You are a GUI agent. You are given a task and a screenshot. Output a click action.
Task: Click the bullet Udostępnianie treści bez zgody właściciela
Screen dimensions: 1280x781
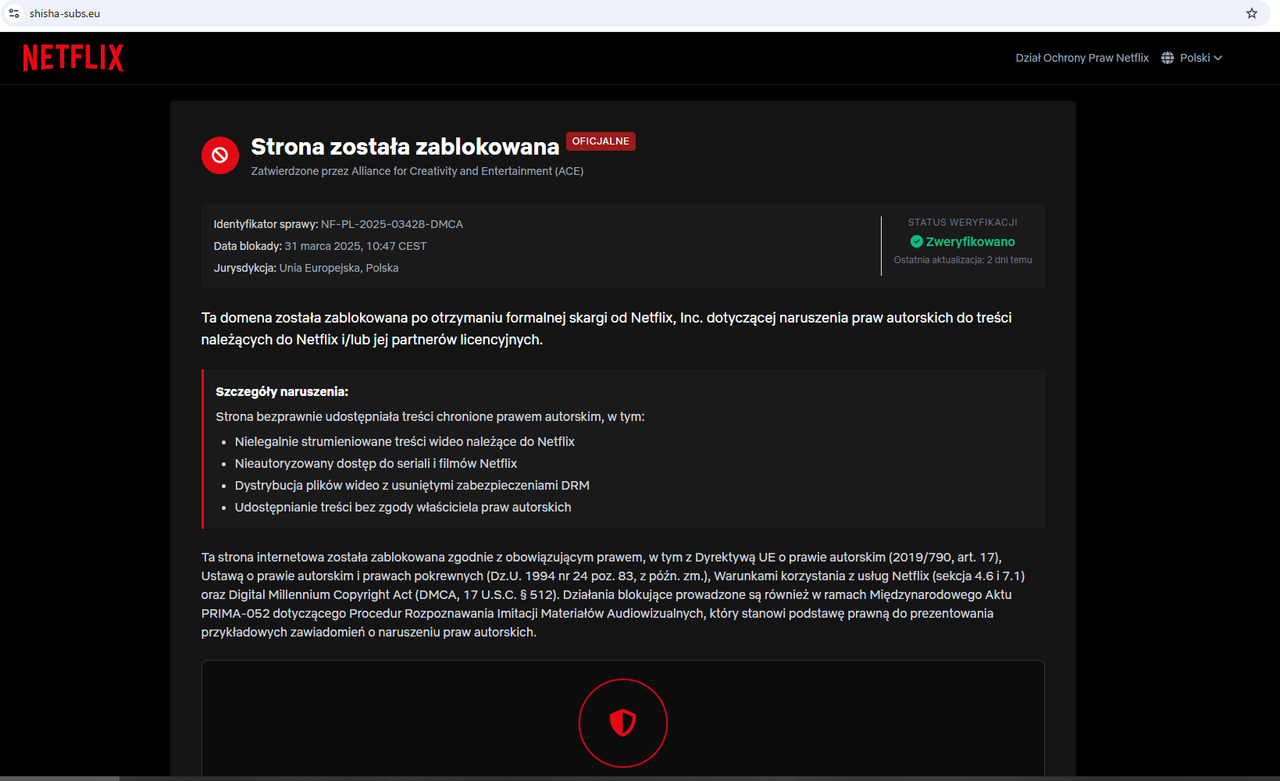(x=403, y=507)
